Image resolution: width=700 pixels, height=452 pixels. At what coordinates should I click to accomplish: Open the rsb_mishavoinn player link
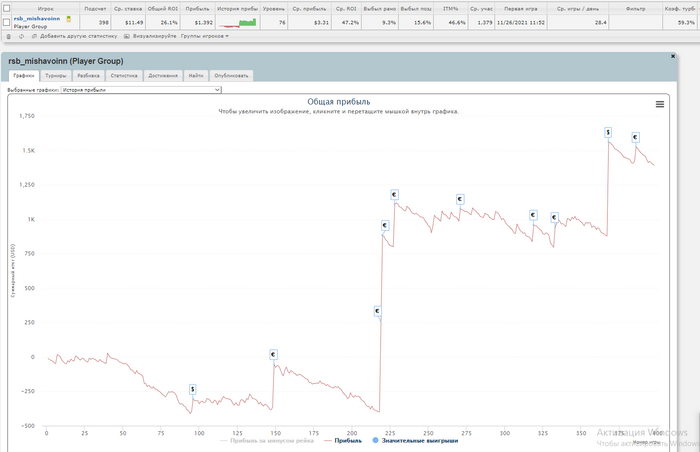[x=39, y=18]
